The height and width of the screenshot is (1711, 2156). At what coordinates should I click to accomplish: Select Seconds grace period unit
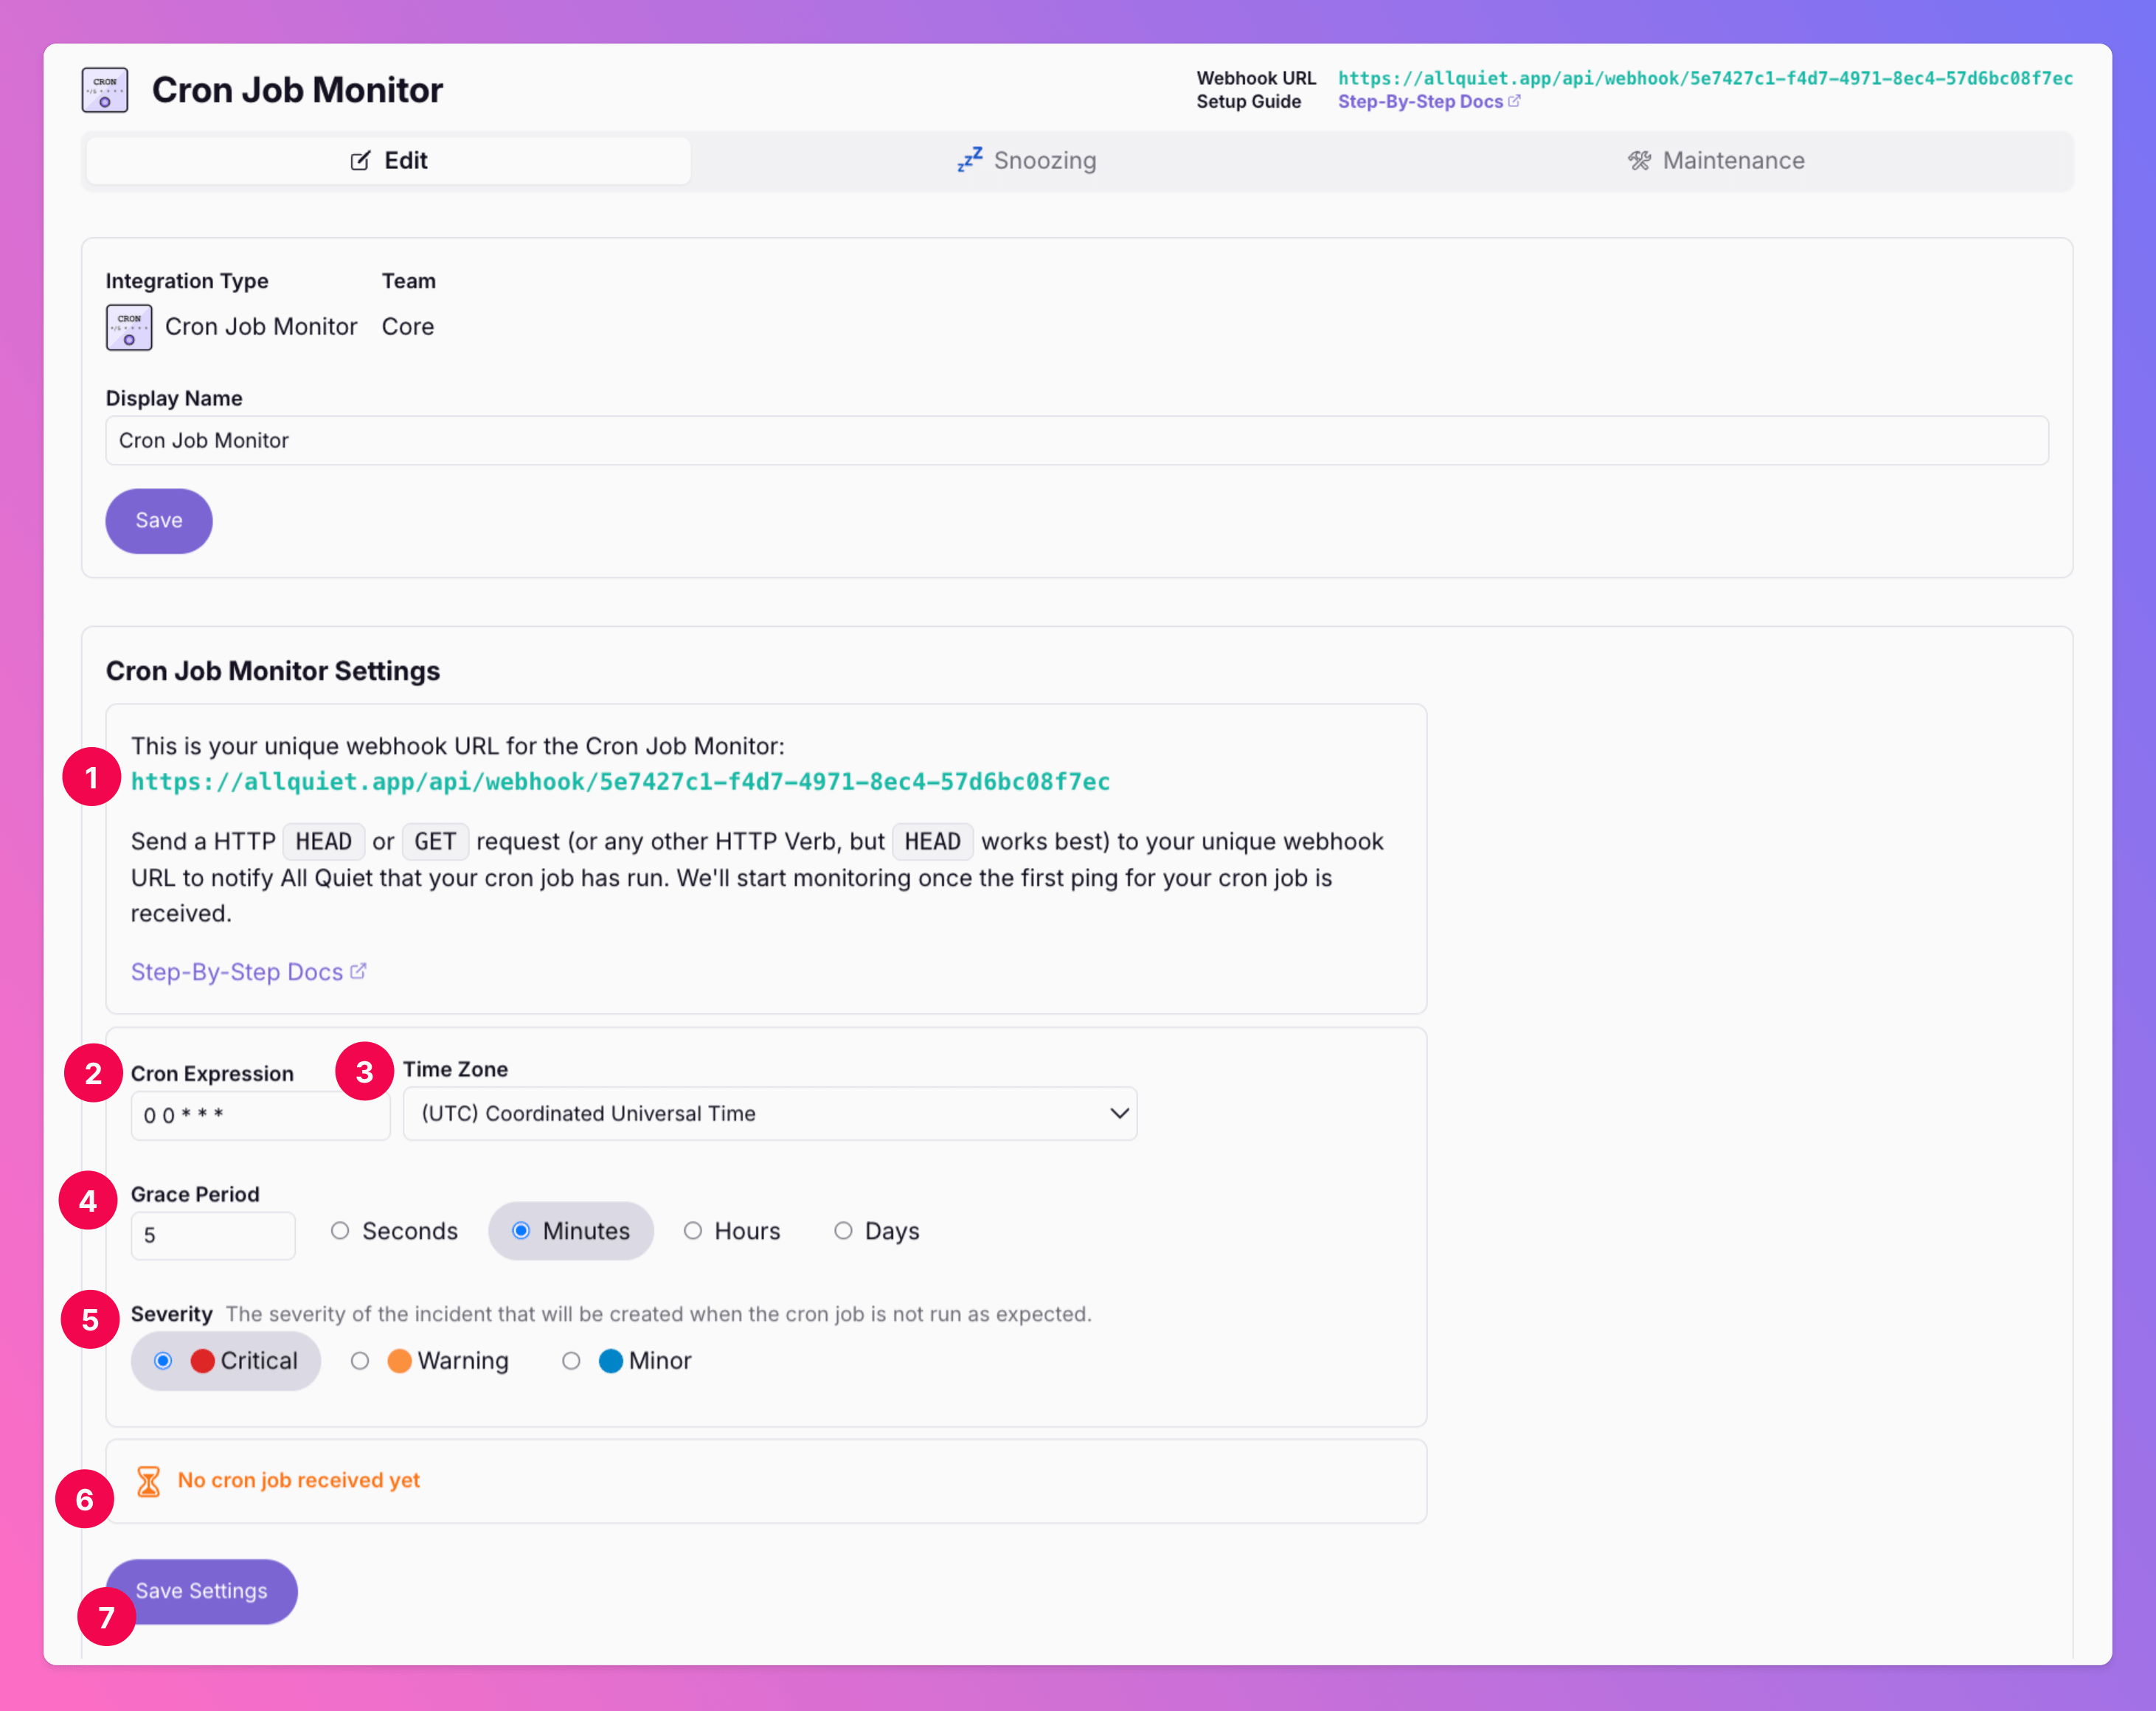pyautogui.click(x=340, y=1231)
